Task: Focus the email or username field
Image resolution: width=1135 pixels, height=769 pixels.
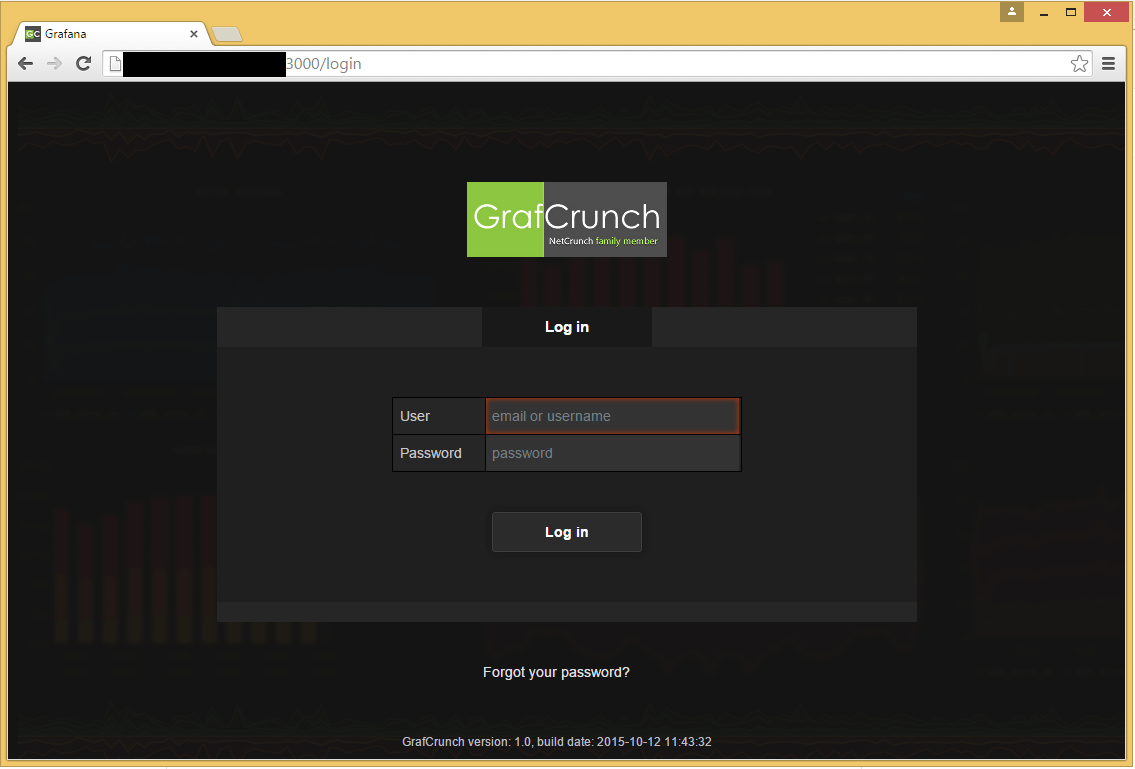Action: [612, 416]
